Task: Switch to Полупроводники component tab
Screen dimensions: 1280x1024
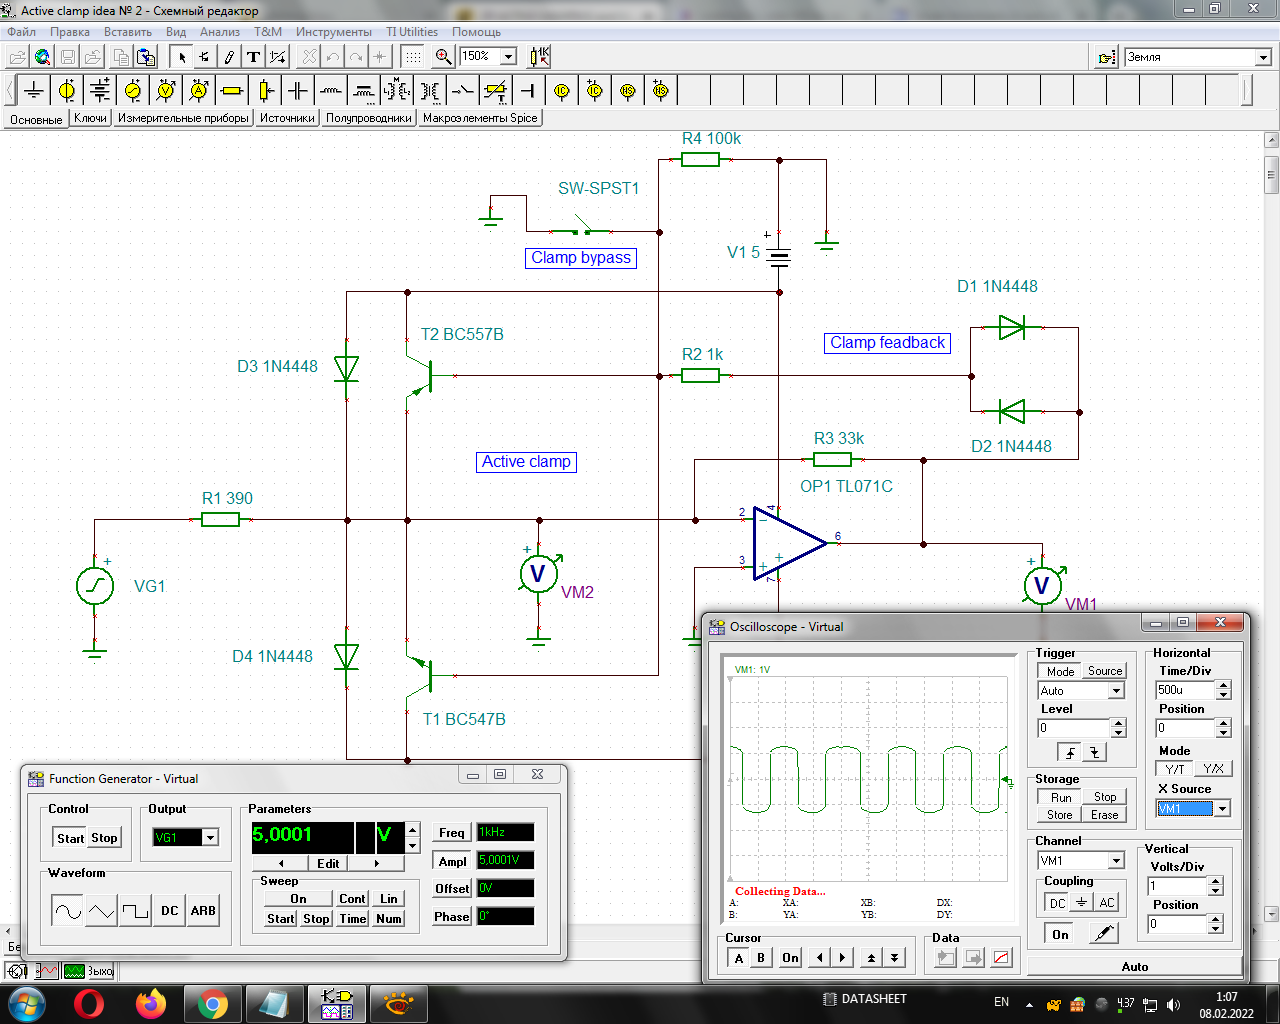Action: pyautogui.click(x=368, y=118)
